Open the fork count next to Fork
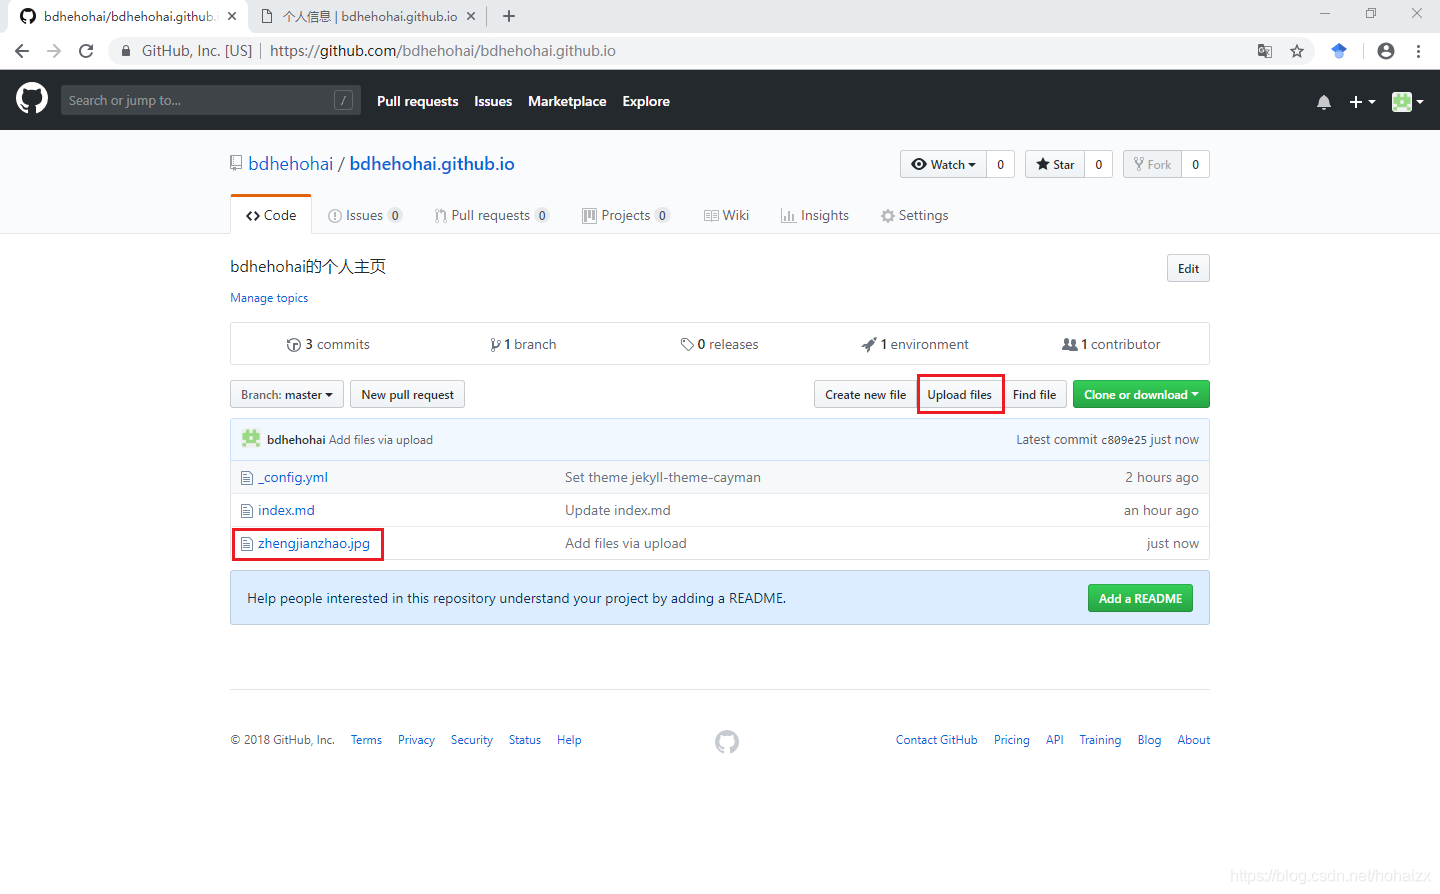1440x894 pixels. pyautogui.click(x=1196, y=164)
